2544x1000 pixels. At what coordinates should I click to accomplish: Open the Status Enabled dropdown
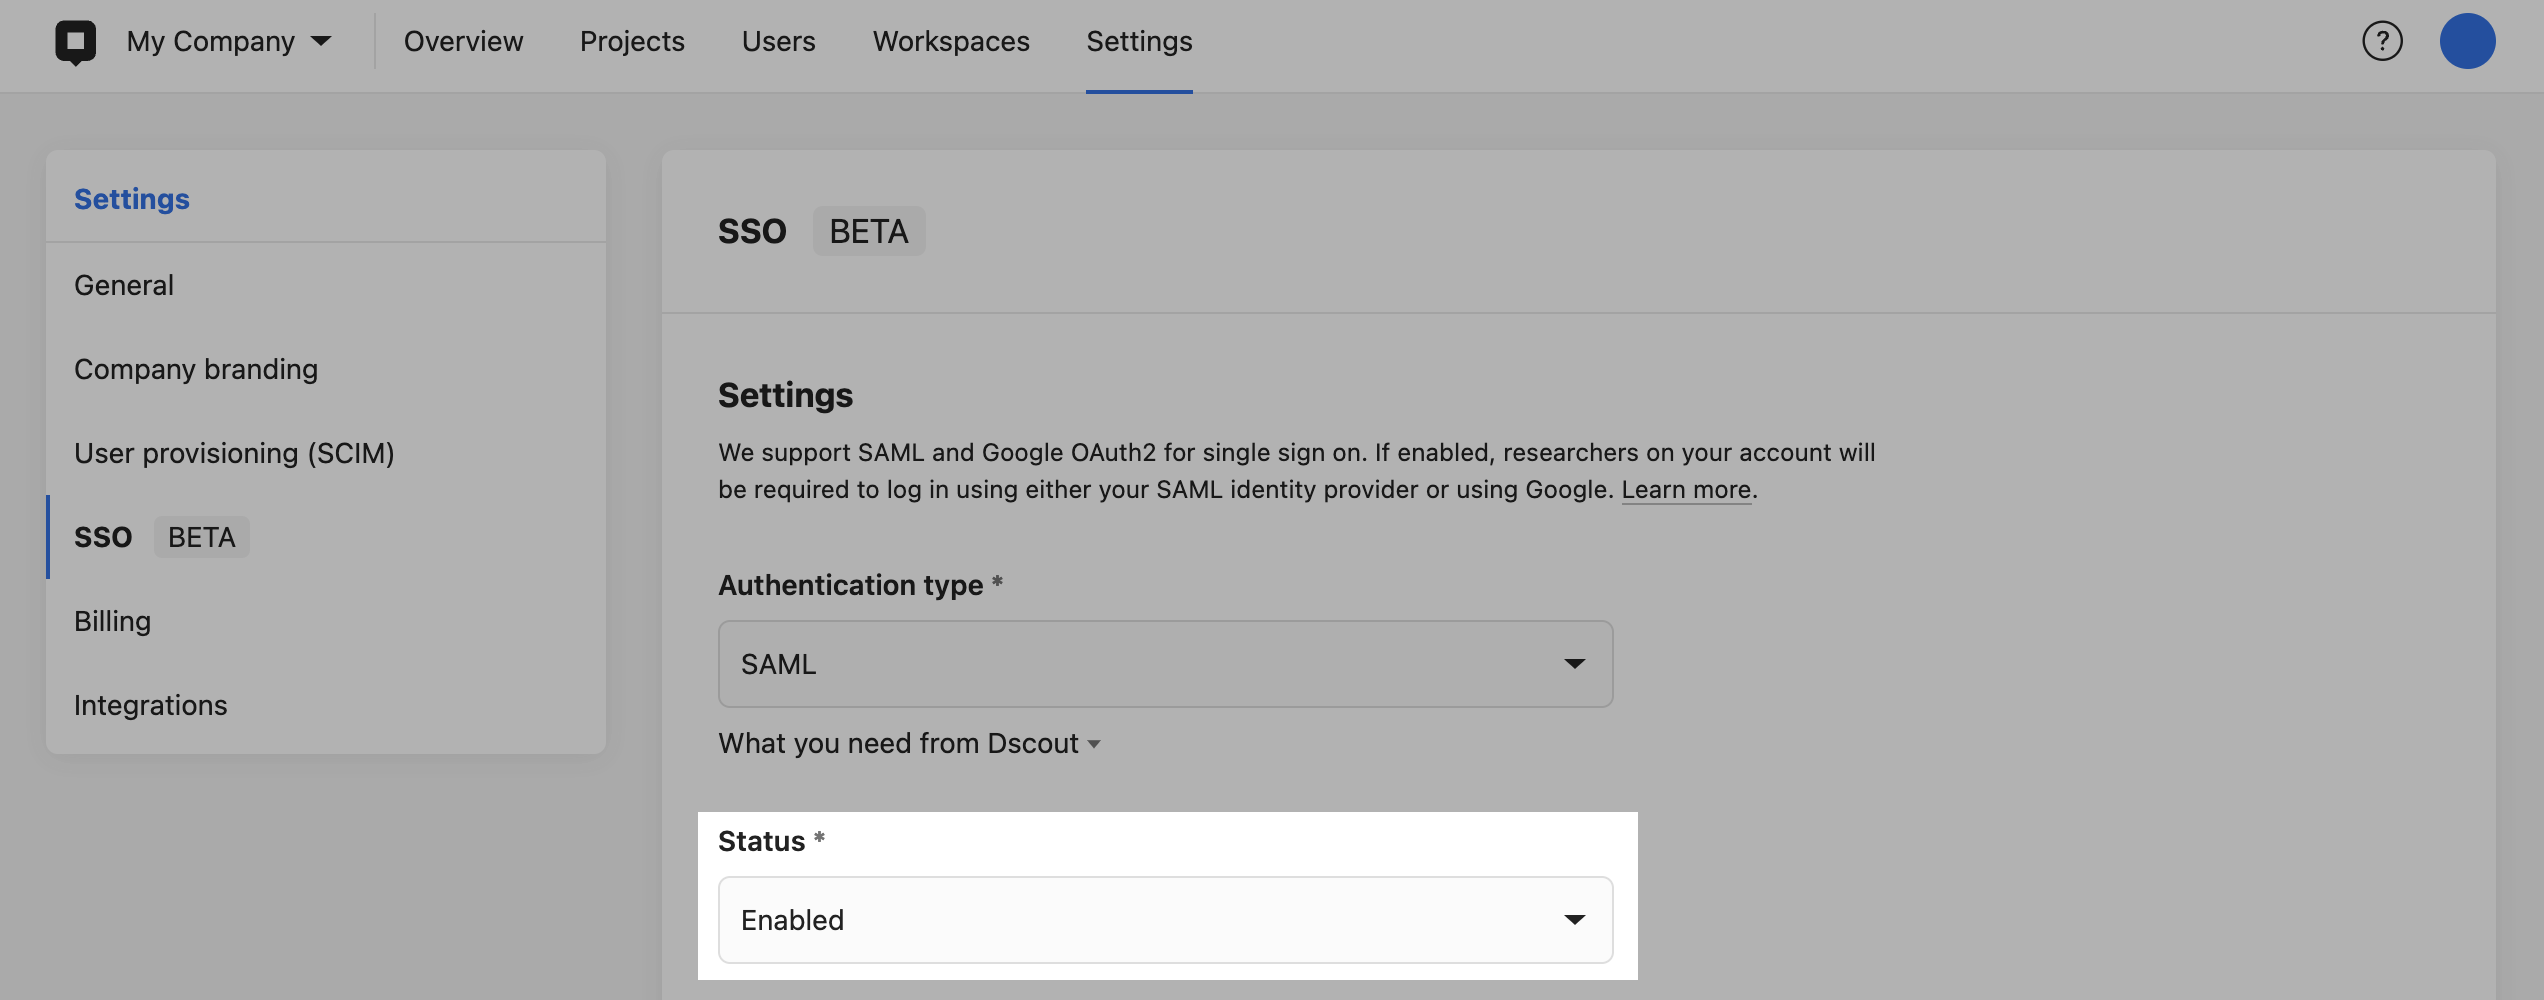tap(1165, 920)
